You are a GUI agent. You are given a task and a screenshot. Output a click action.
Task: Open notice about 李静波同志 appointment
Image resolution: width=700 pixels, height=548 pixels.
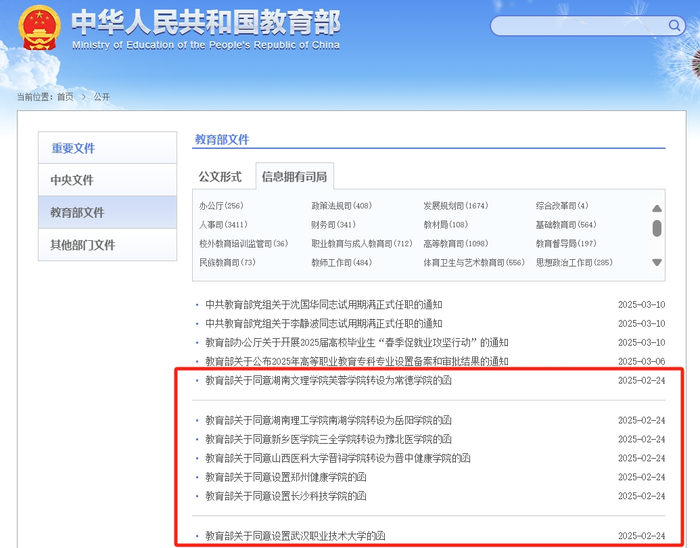[324, 324]
